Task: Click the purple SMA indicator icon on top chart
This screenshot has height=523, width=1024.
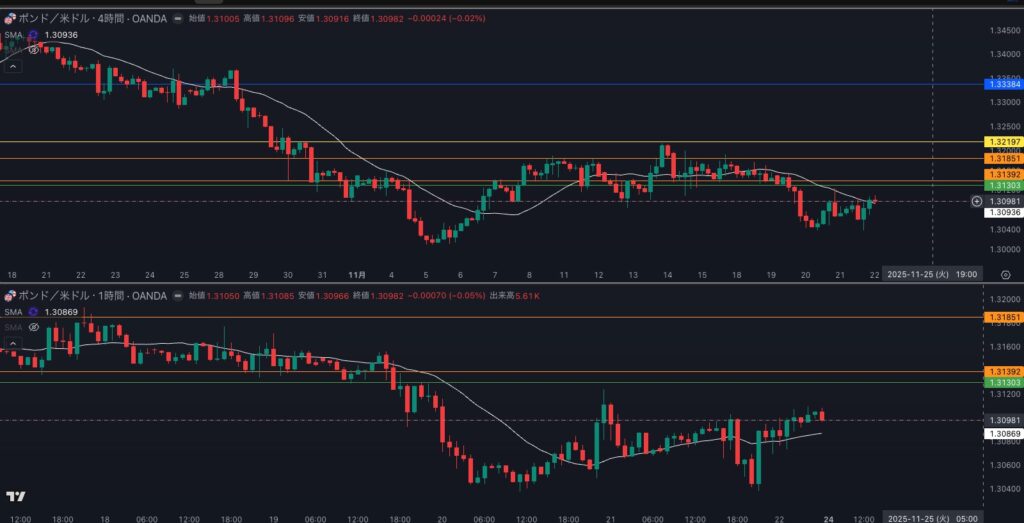Action: coord(33,34)
